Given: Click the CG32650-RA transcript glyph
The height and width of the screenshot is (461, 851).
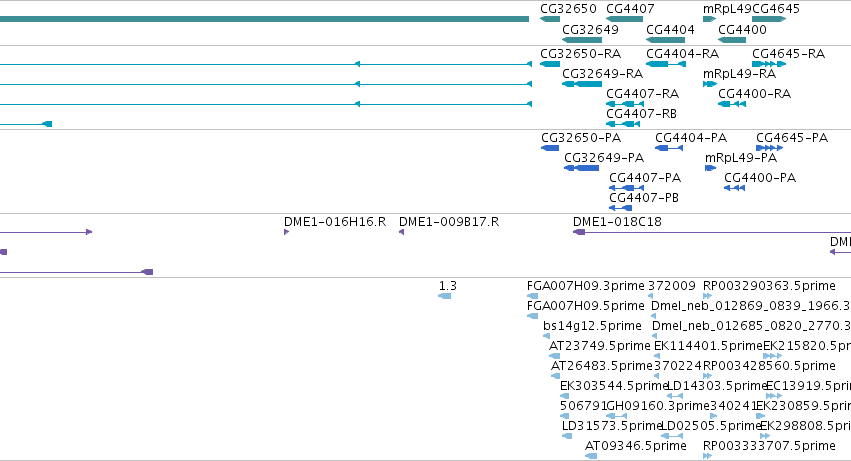Looking at the screenshot, I should 550,64.
